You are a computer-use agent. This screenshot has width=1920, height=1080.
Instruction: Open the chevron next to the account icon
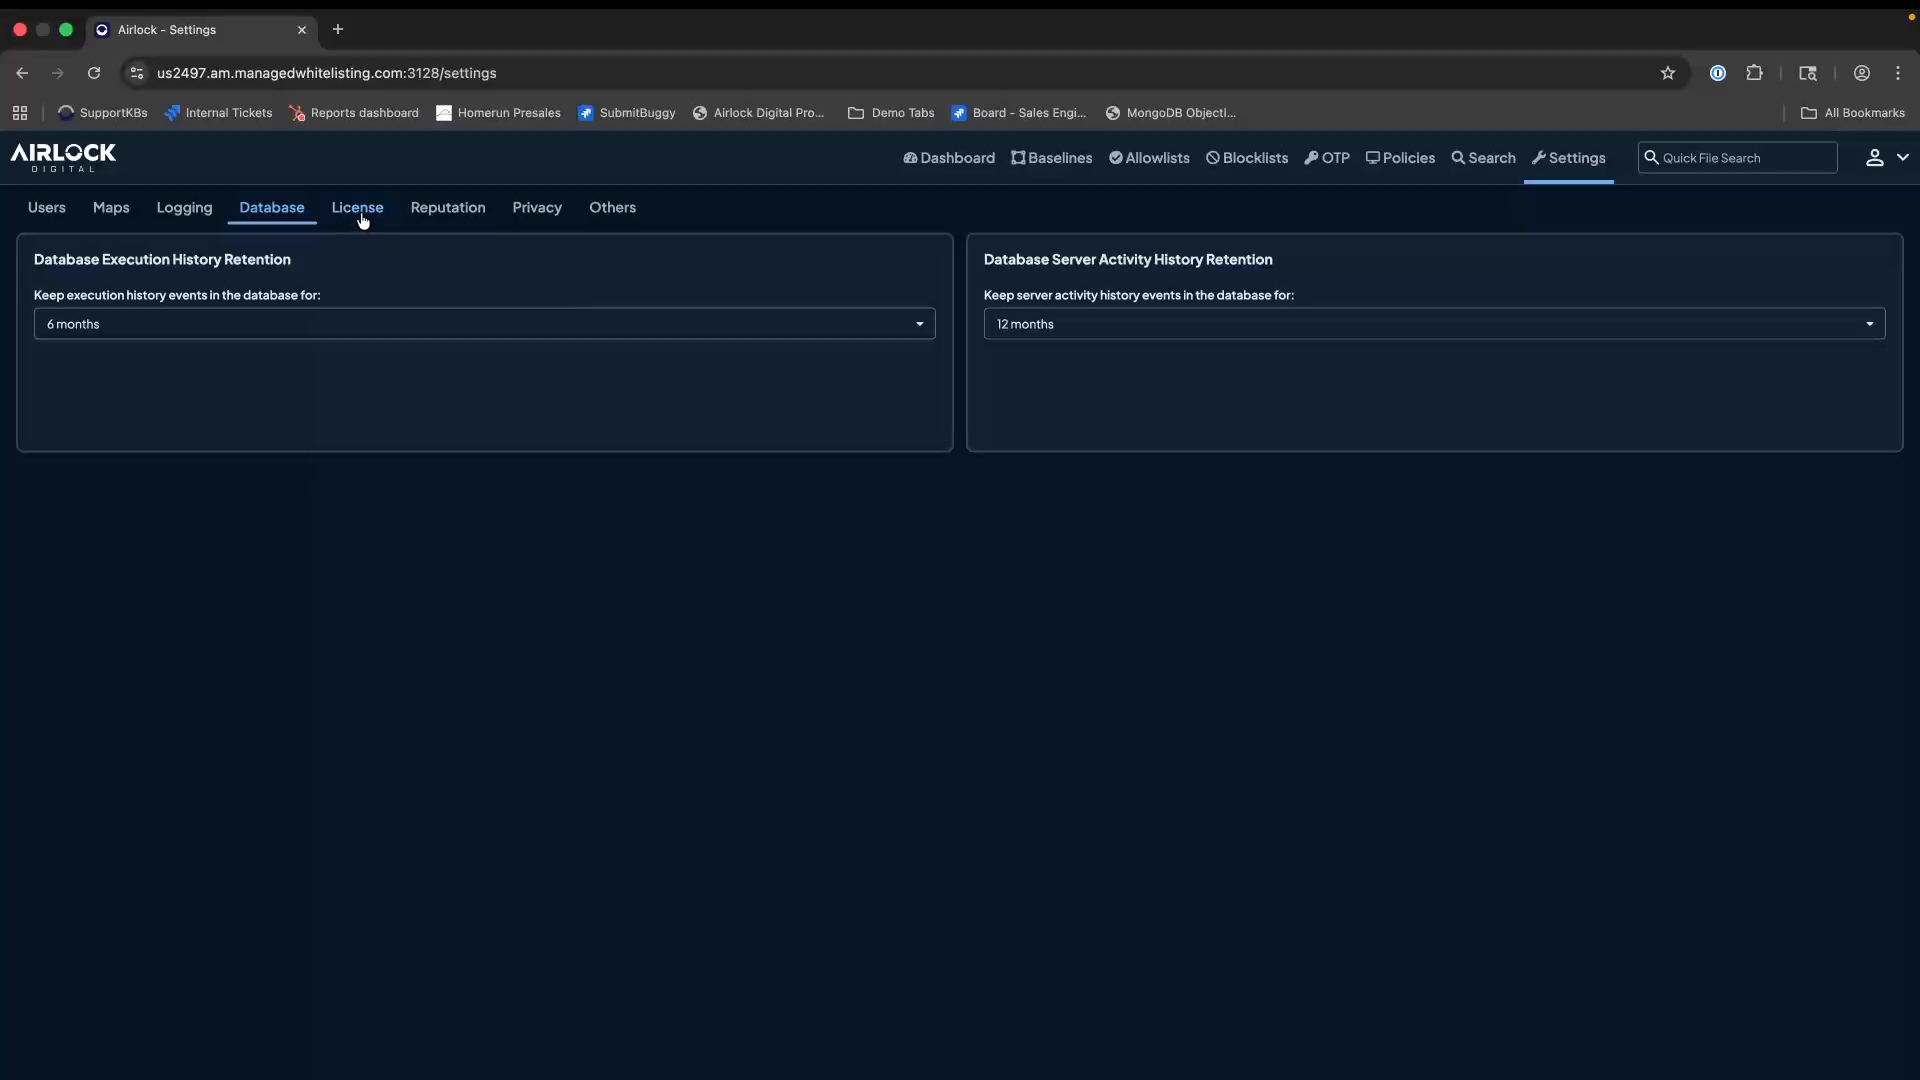(x=1903, y=158)
